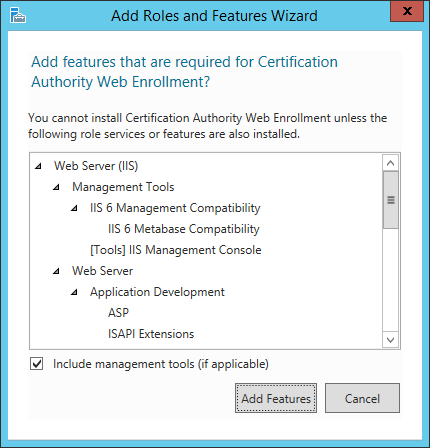Select IIS 6 Metabase Compatibility item
The height and width of the screenshot is (448, 430).
[x=184, y=229]
